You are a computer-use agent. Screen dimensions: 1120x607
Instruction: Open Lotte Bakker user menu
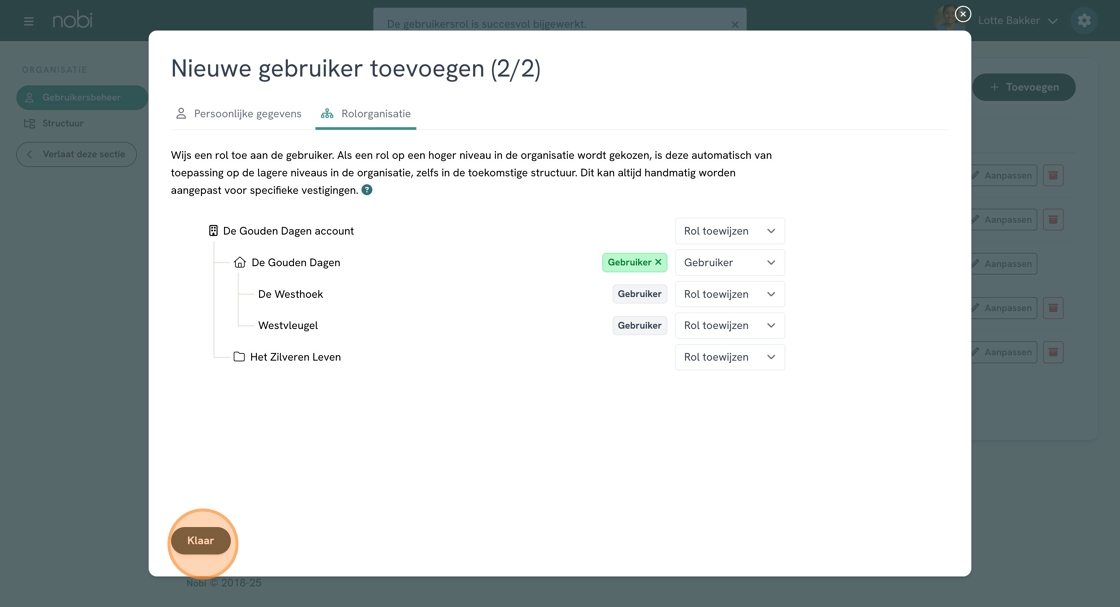click(1016, 21)
